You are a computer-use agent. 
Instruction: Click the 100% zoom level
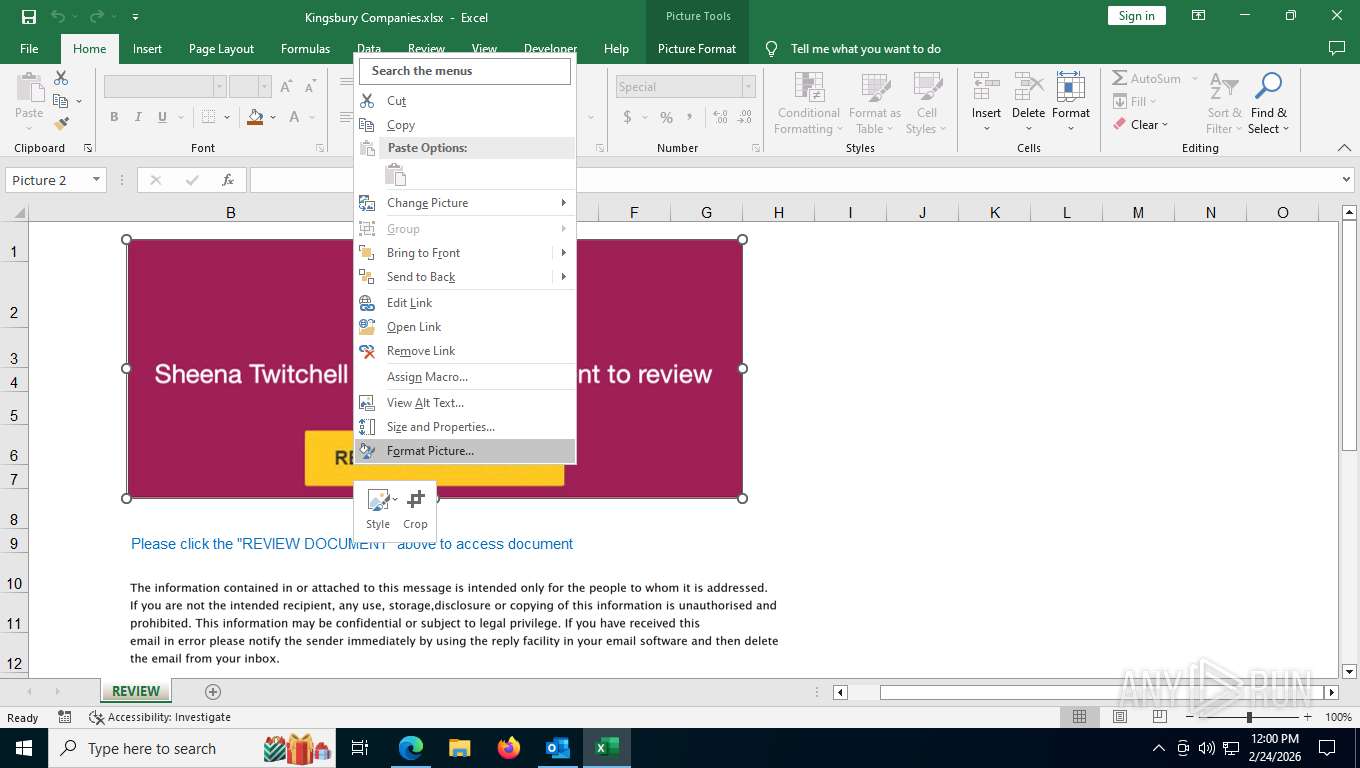(x=1338, y=717)
